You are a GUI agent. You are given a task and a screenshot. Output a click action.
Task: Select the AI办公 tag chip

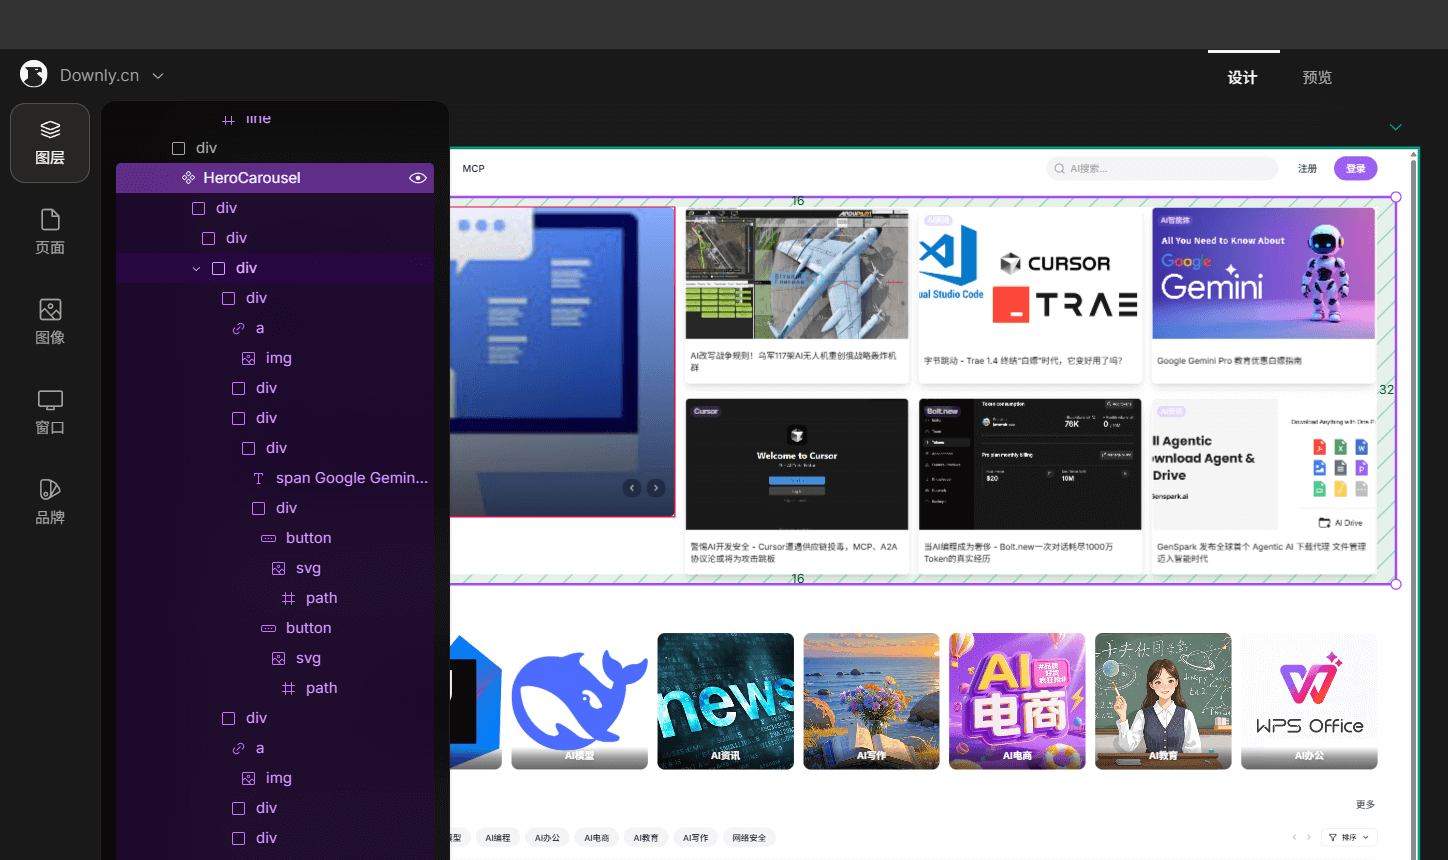click(547, 838)
